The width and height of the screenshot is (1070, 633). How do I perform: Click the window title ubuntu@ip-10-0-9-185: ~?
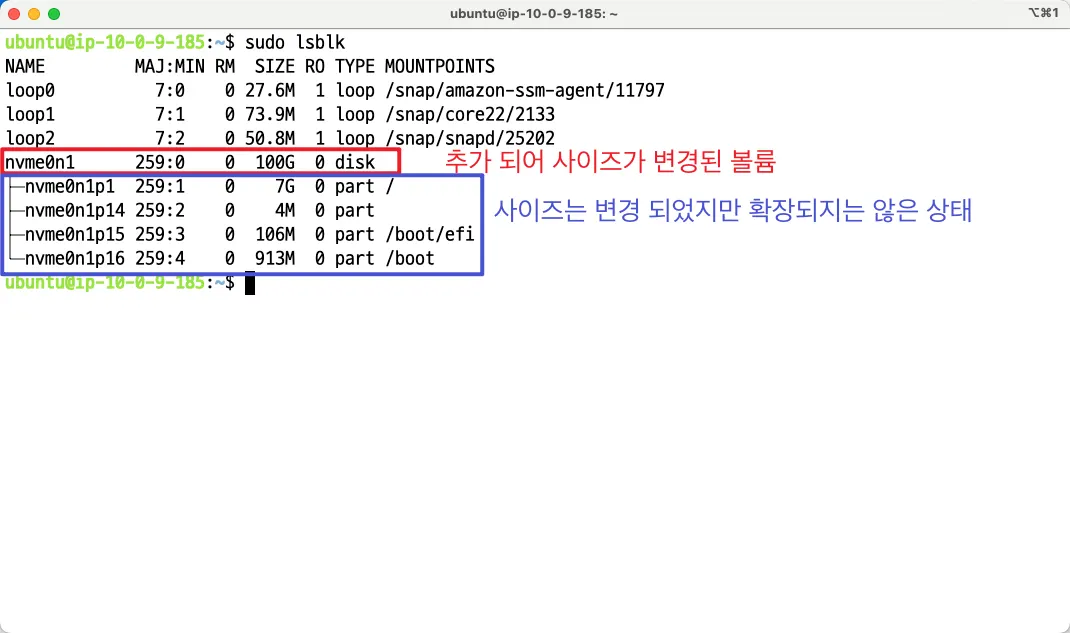click(534, 14)
